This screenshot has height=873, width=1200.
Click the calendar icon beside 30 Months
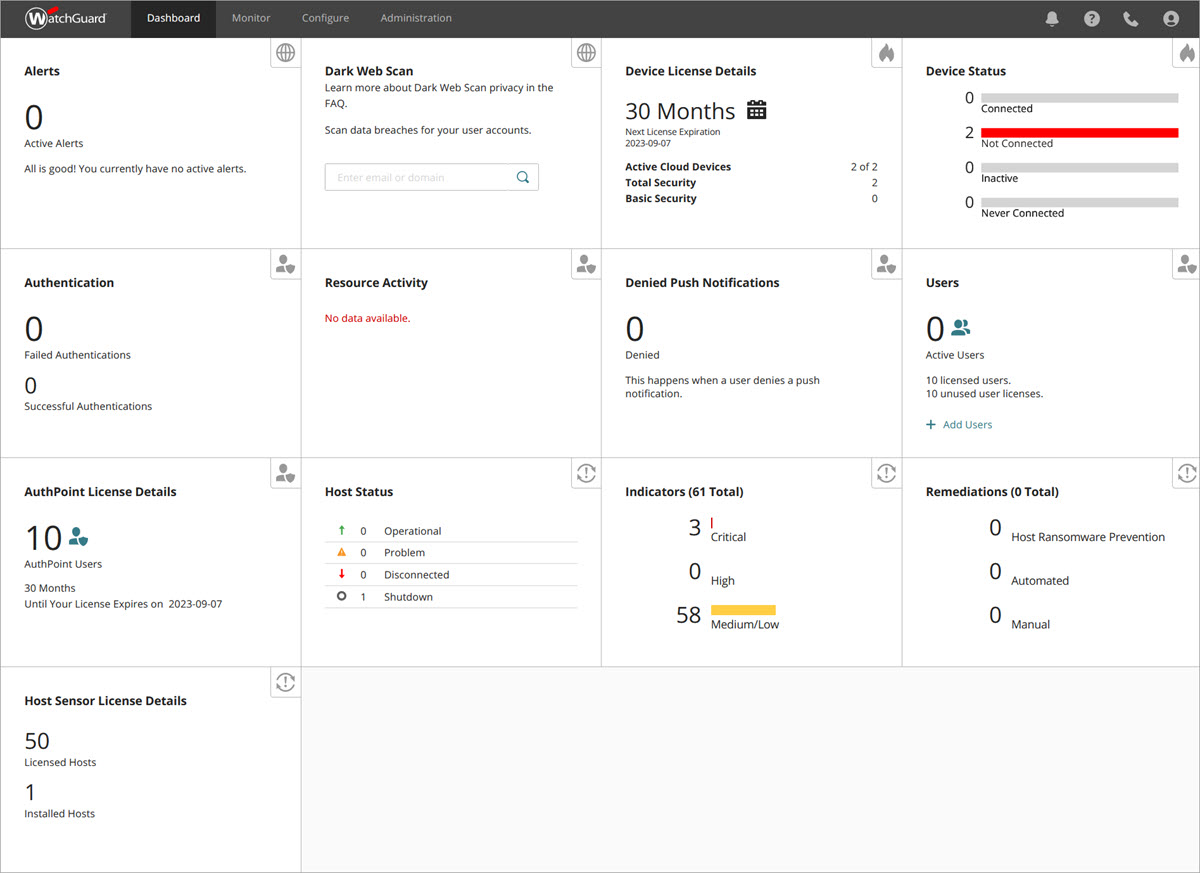(756, 110)
